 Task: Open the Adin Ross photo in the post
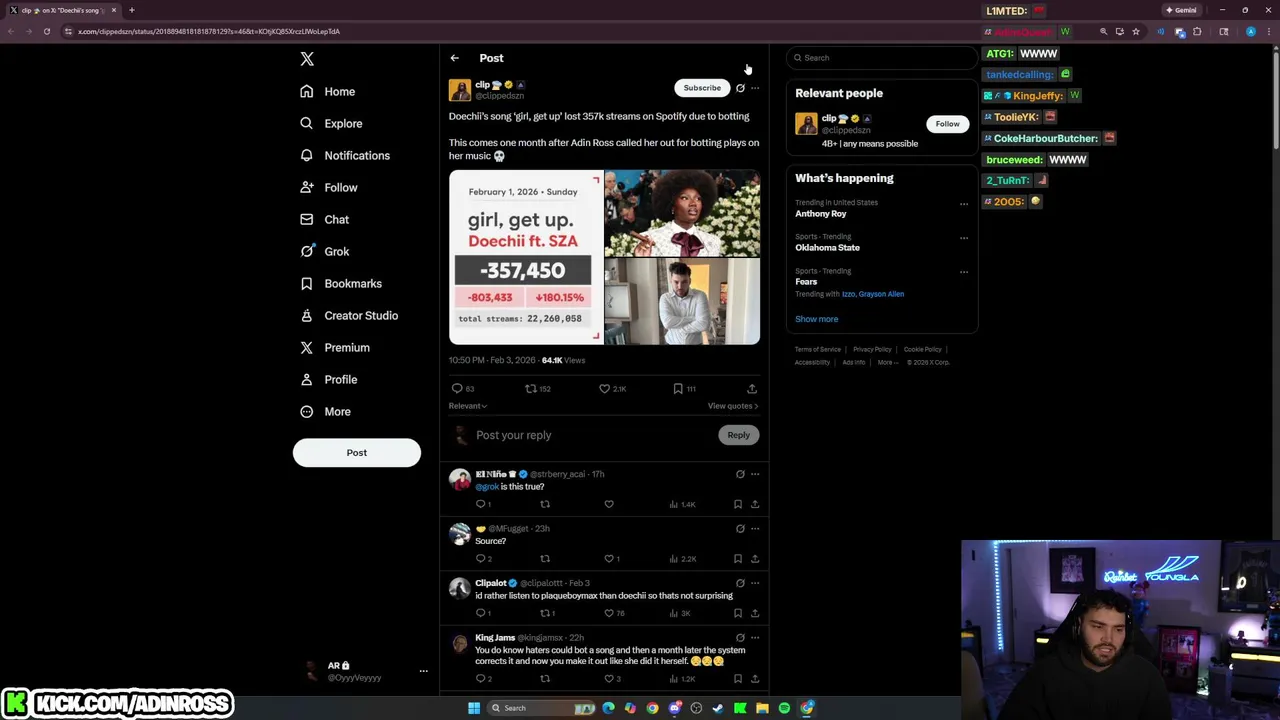coord(682,302)
